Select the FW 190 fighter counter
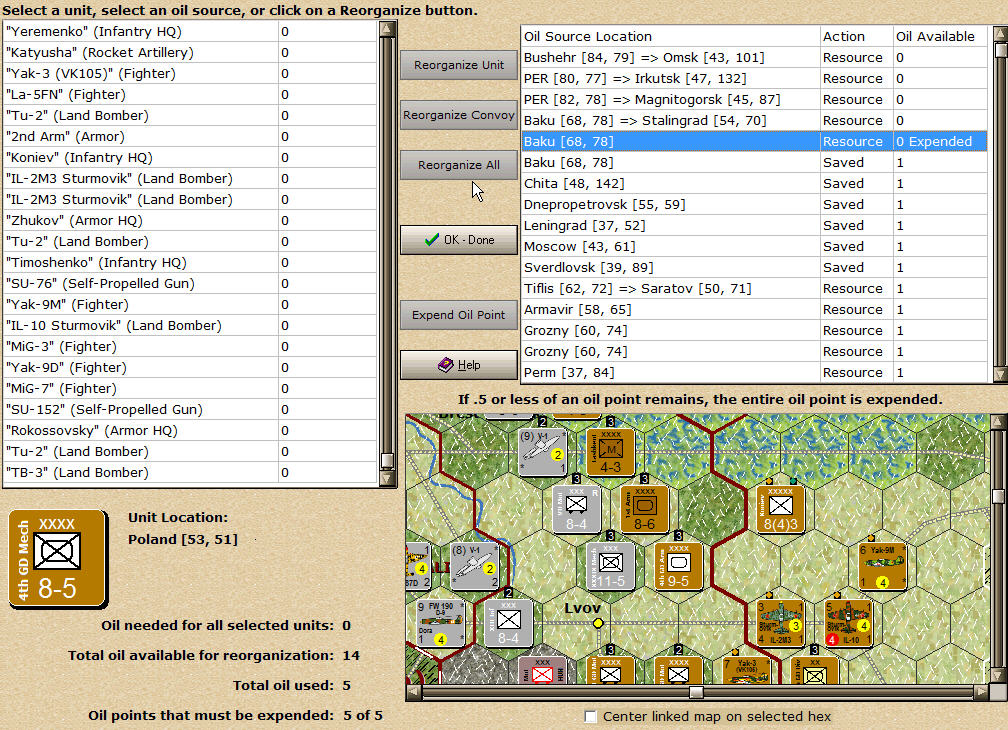Viewport: 1008px width, 730px height. coord(441,623)
